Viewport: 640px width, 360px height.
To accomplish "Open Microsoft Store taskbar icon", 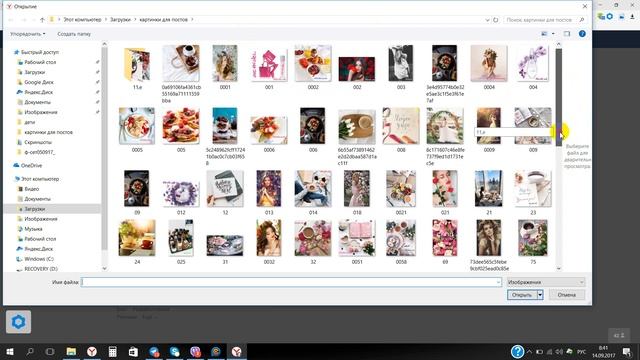I will pyautogui.click(x=133, y=351).
